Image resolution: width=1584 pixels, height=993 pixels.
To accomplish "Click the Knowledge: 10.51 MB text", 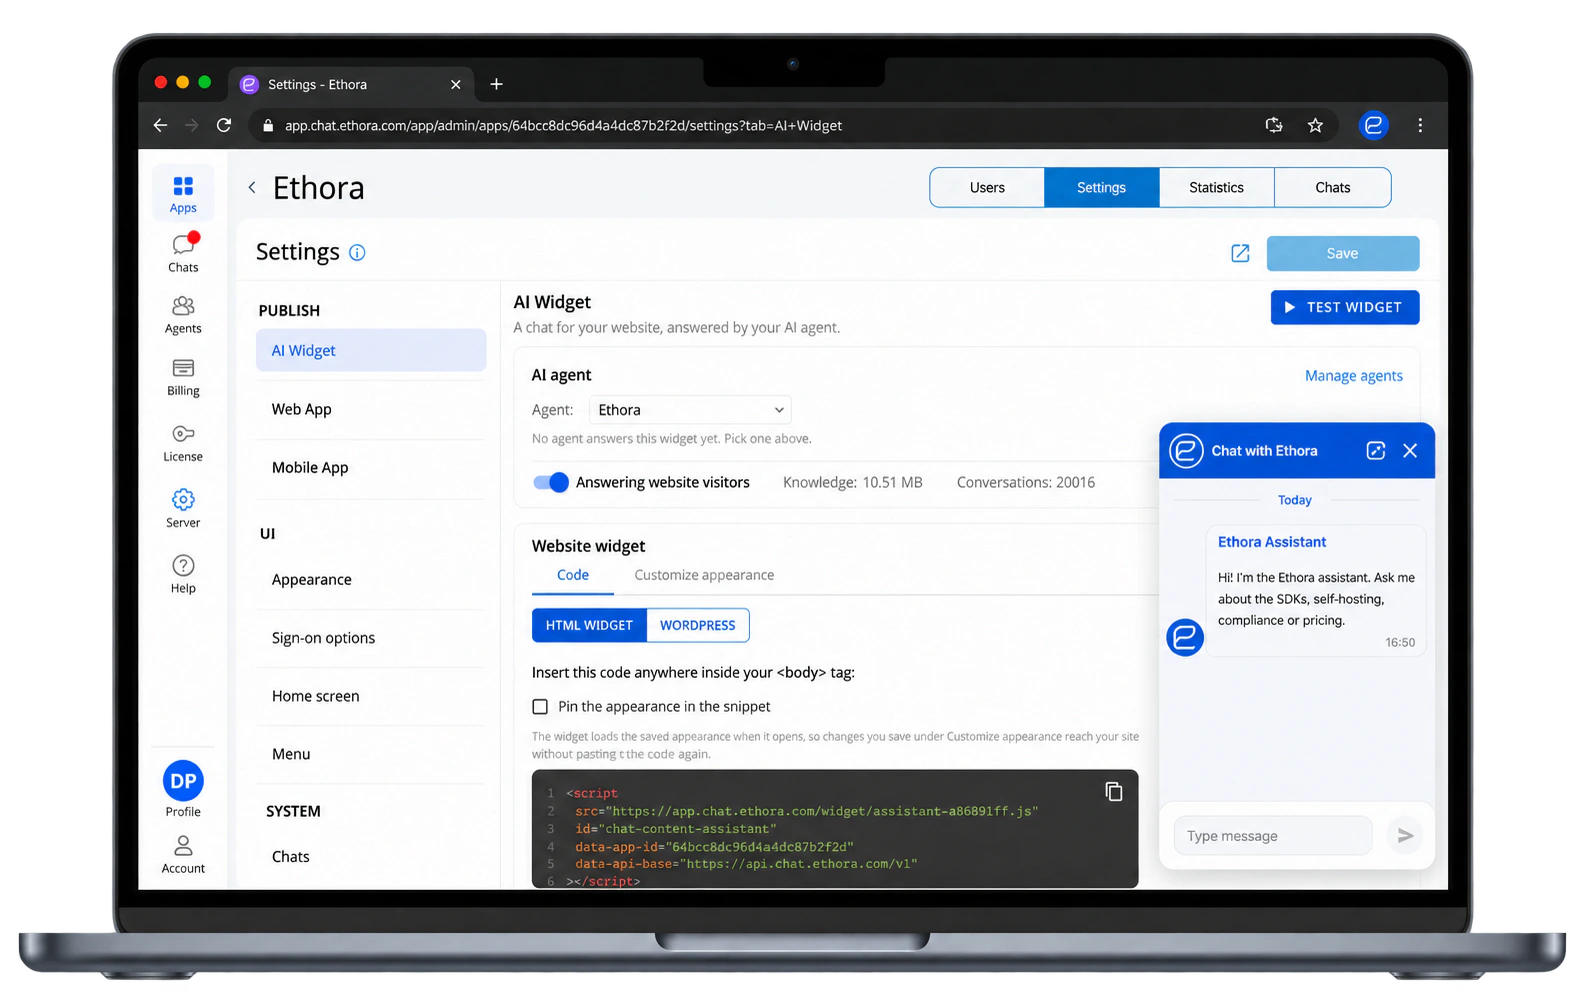I will pyautogui.click(x=852, y=482).
